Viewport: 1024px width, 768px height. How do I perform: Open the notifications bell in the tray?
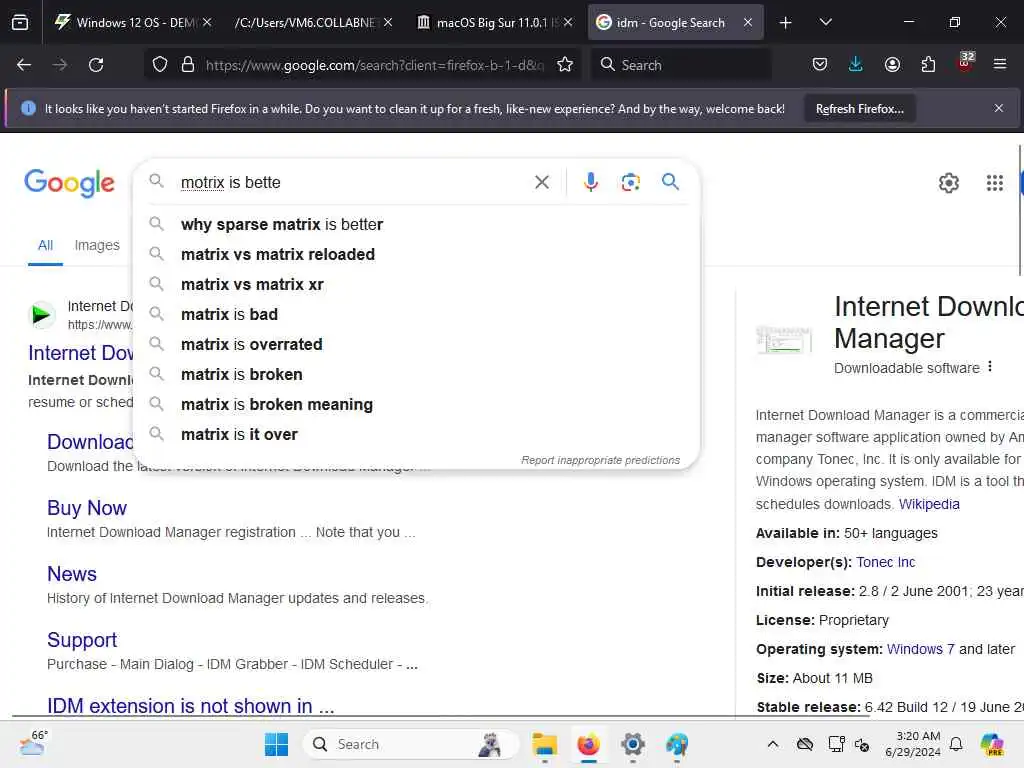click(x=956, y=744)
